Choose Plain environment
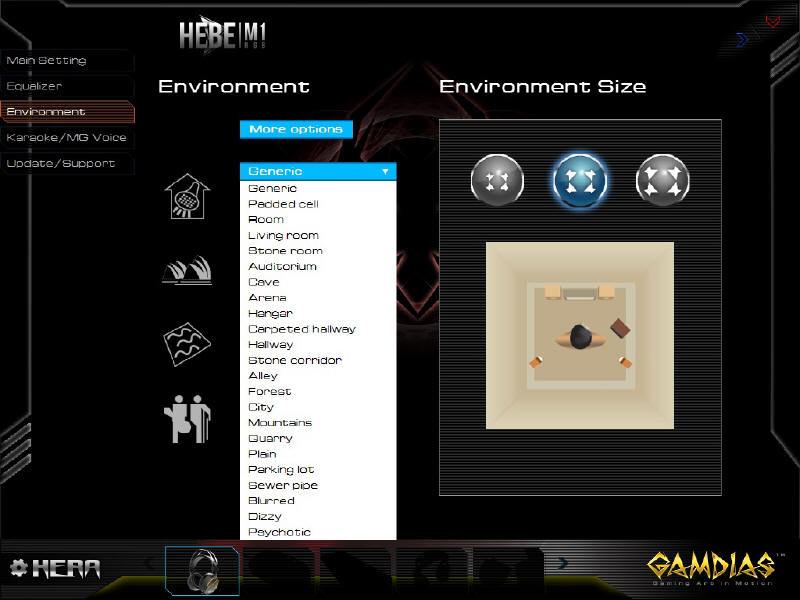800x600 pixels. [318, 454]
